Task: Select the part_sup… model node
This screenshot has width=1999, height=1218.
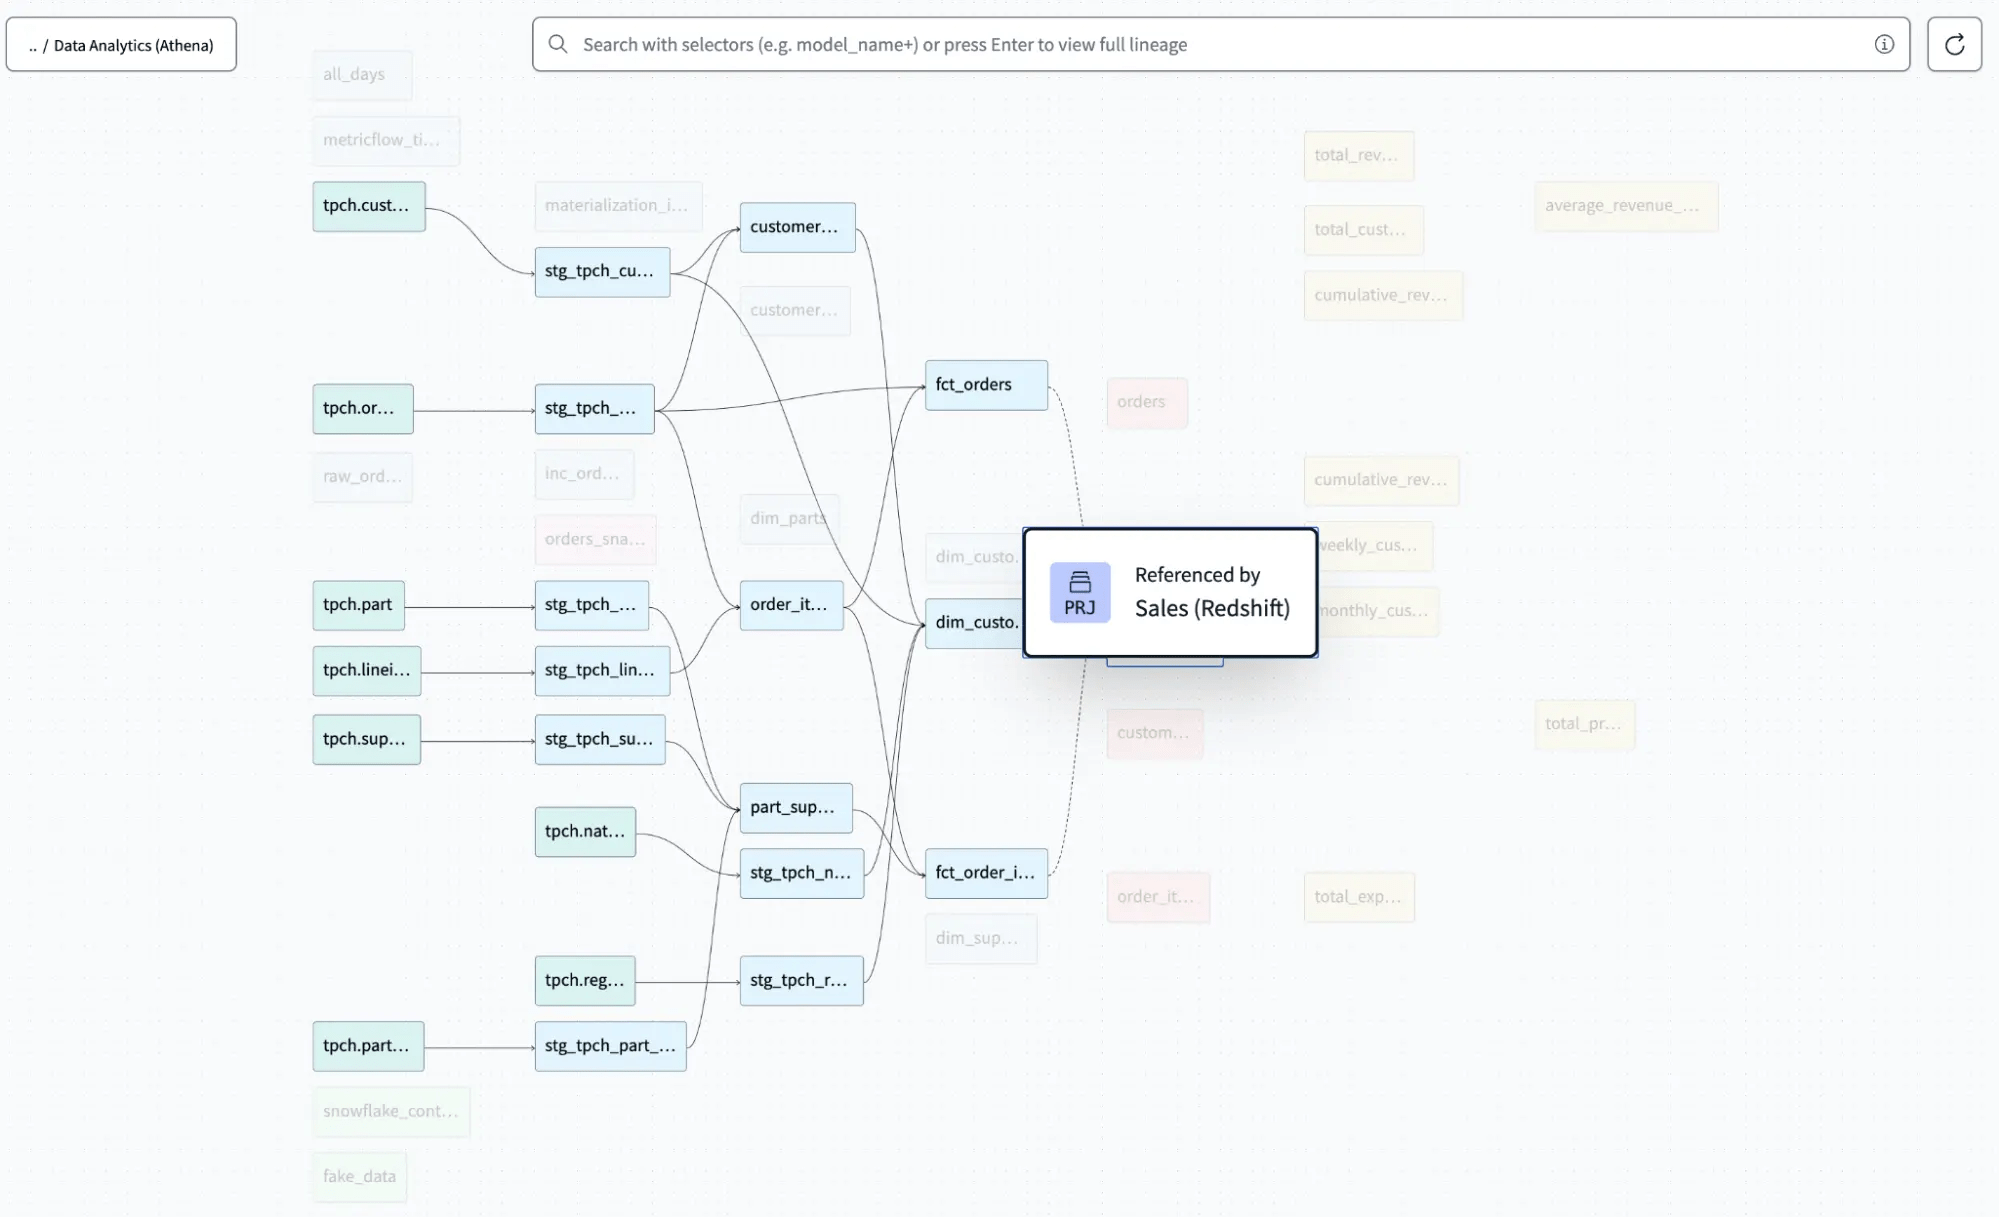Action: (795, 808)
